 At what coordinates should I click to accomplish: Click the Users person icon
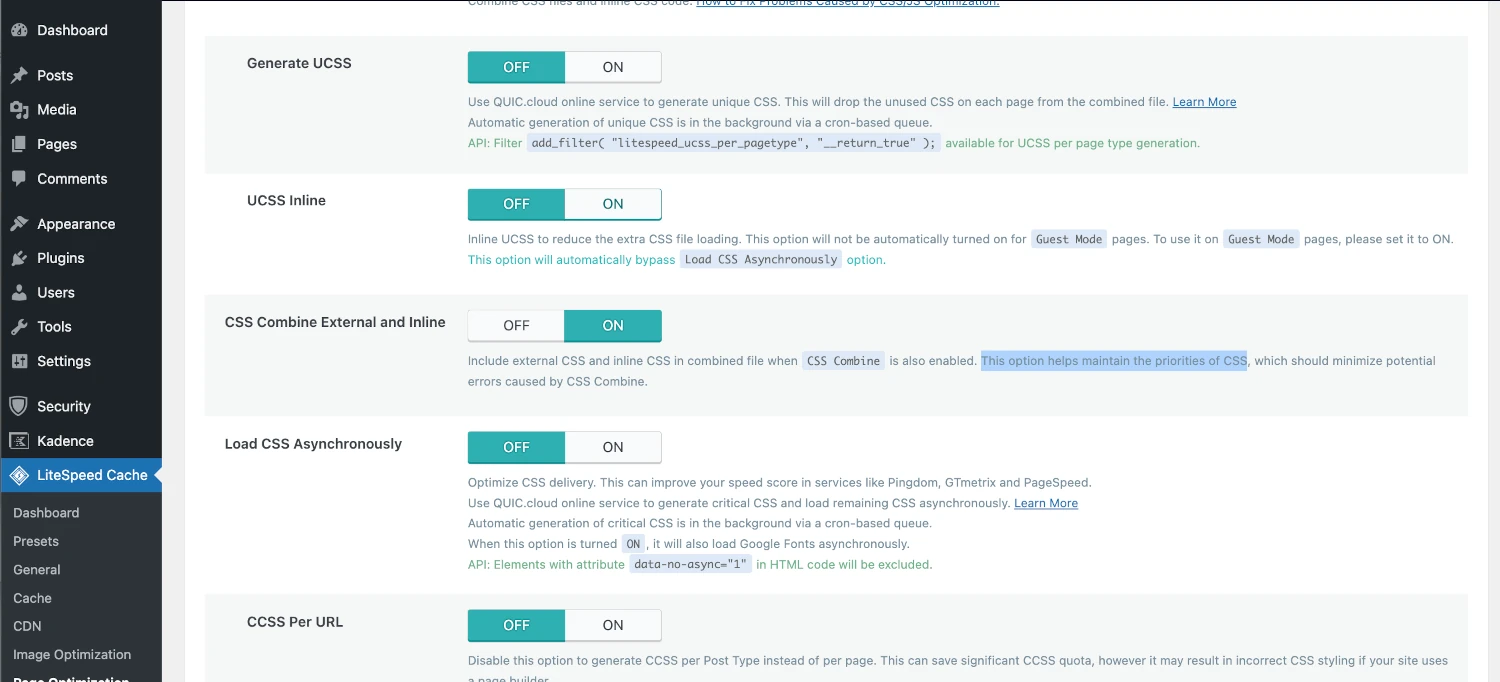click(x=19, y=292)
